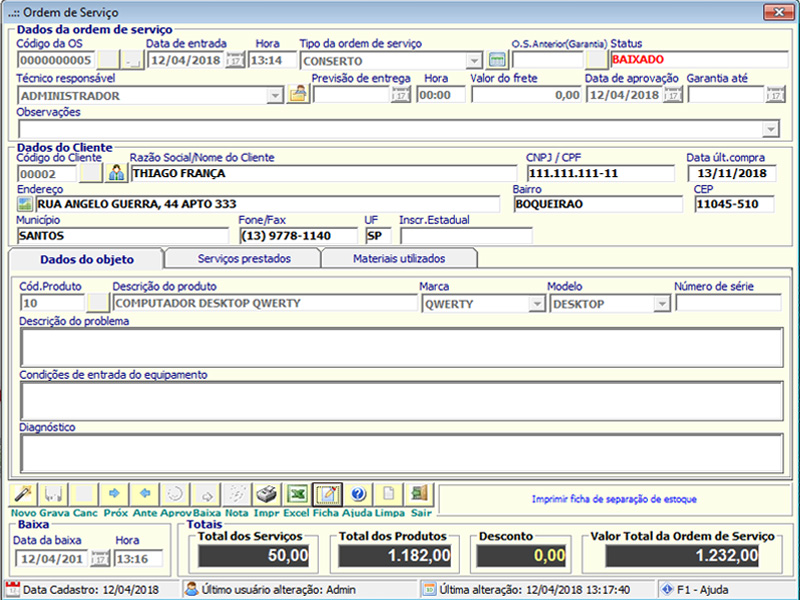Open the calendar beside Previsão de entrega
This screenshot has height=600, width=800.
[401, 95]
